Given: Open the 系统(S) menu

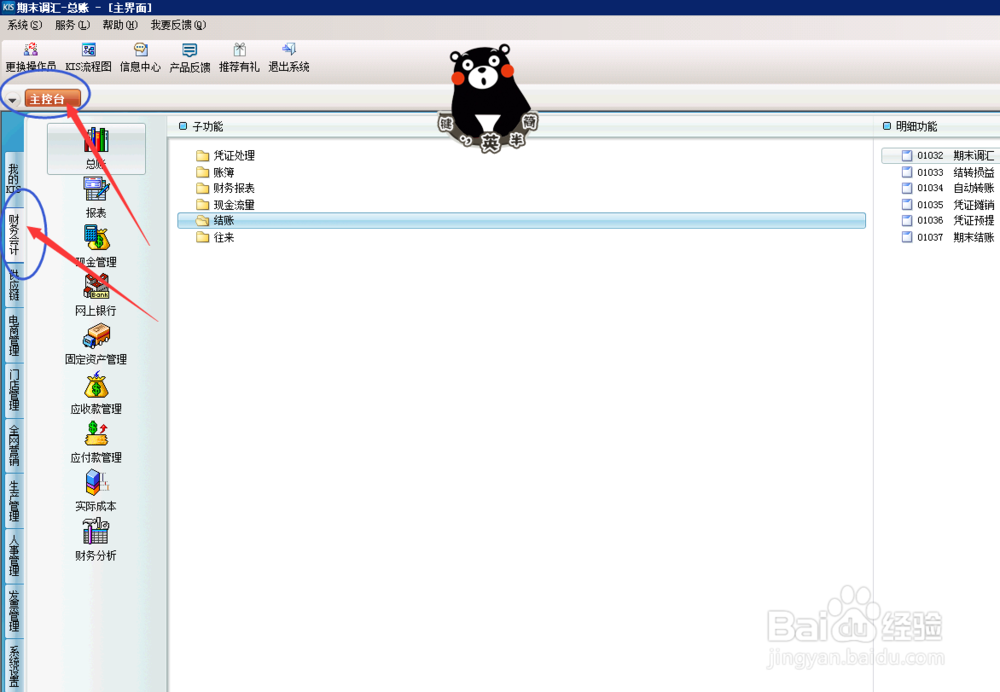Looking at the screenshot, I should pos(24,25).
